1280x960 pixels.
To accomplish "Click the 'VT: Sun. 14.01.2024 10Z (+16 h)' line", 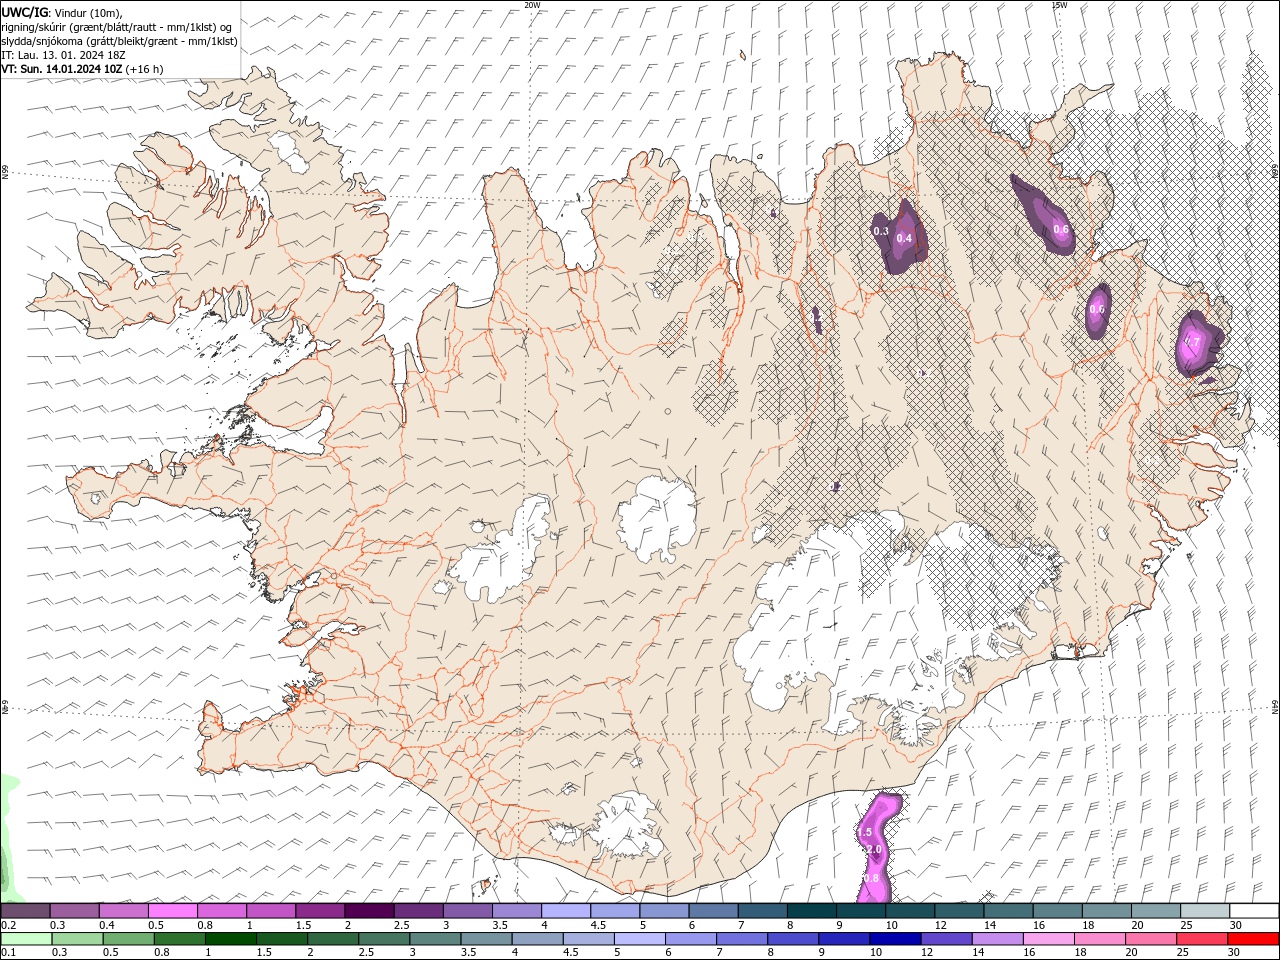I will 82,69.
